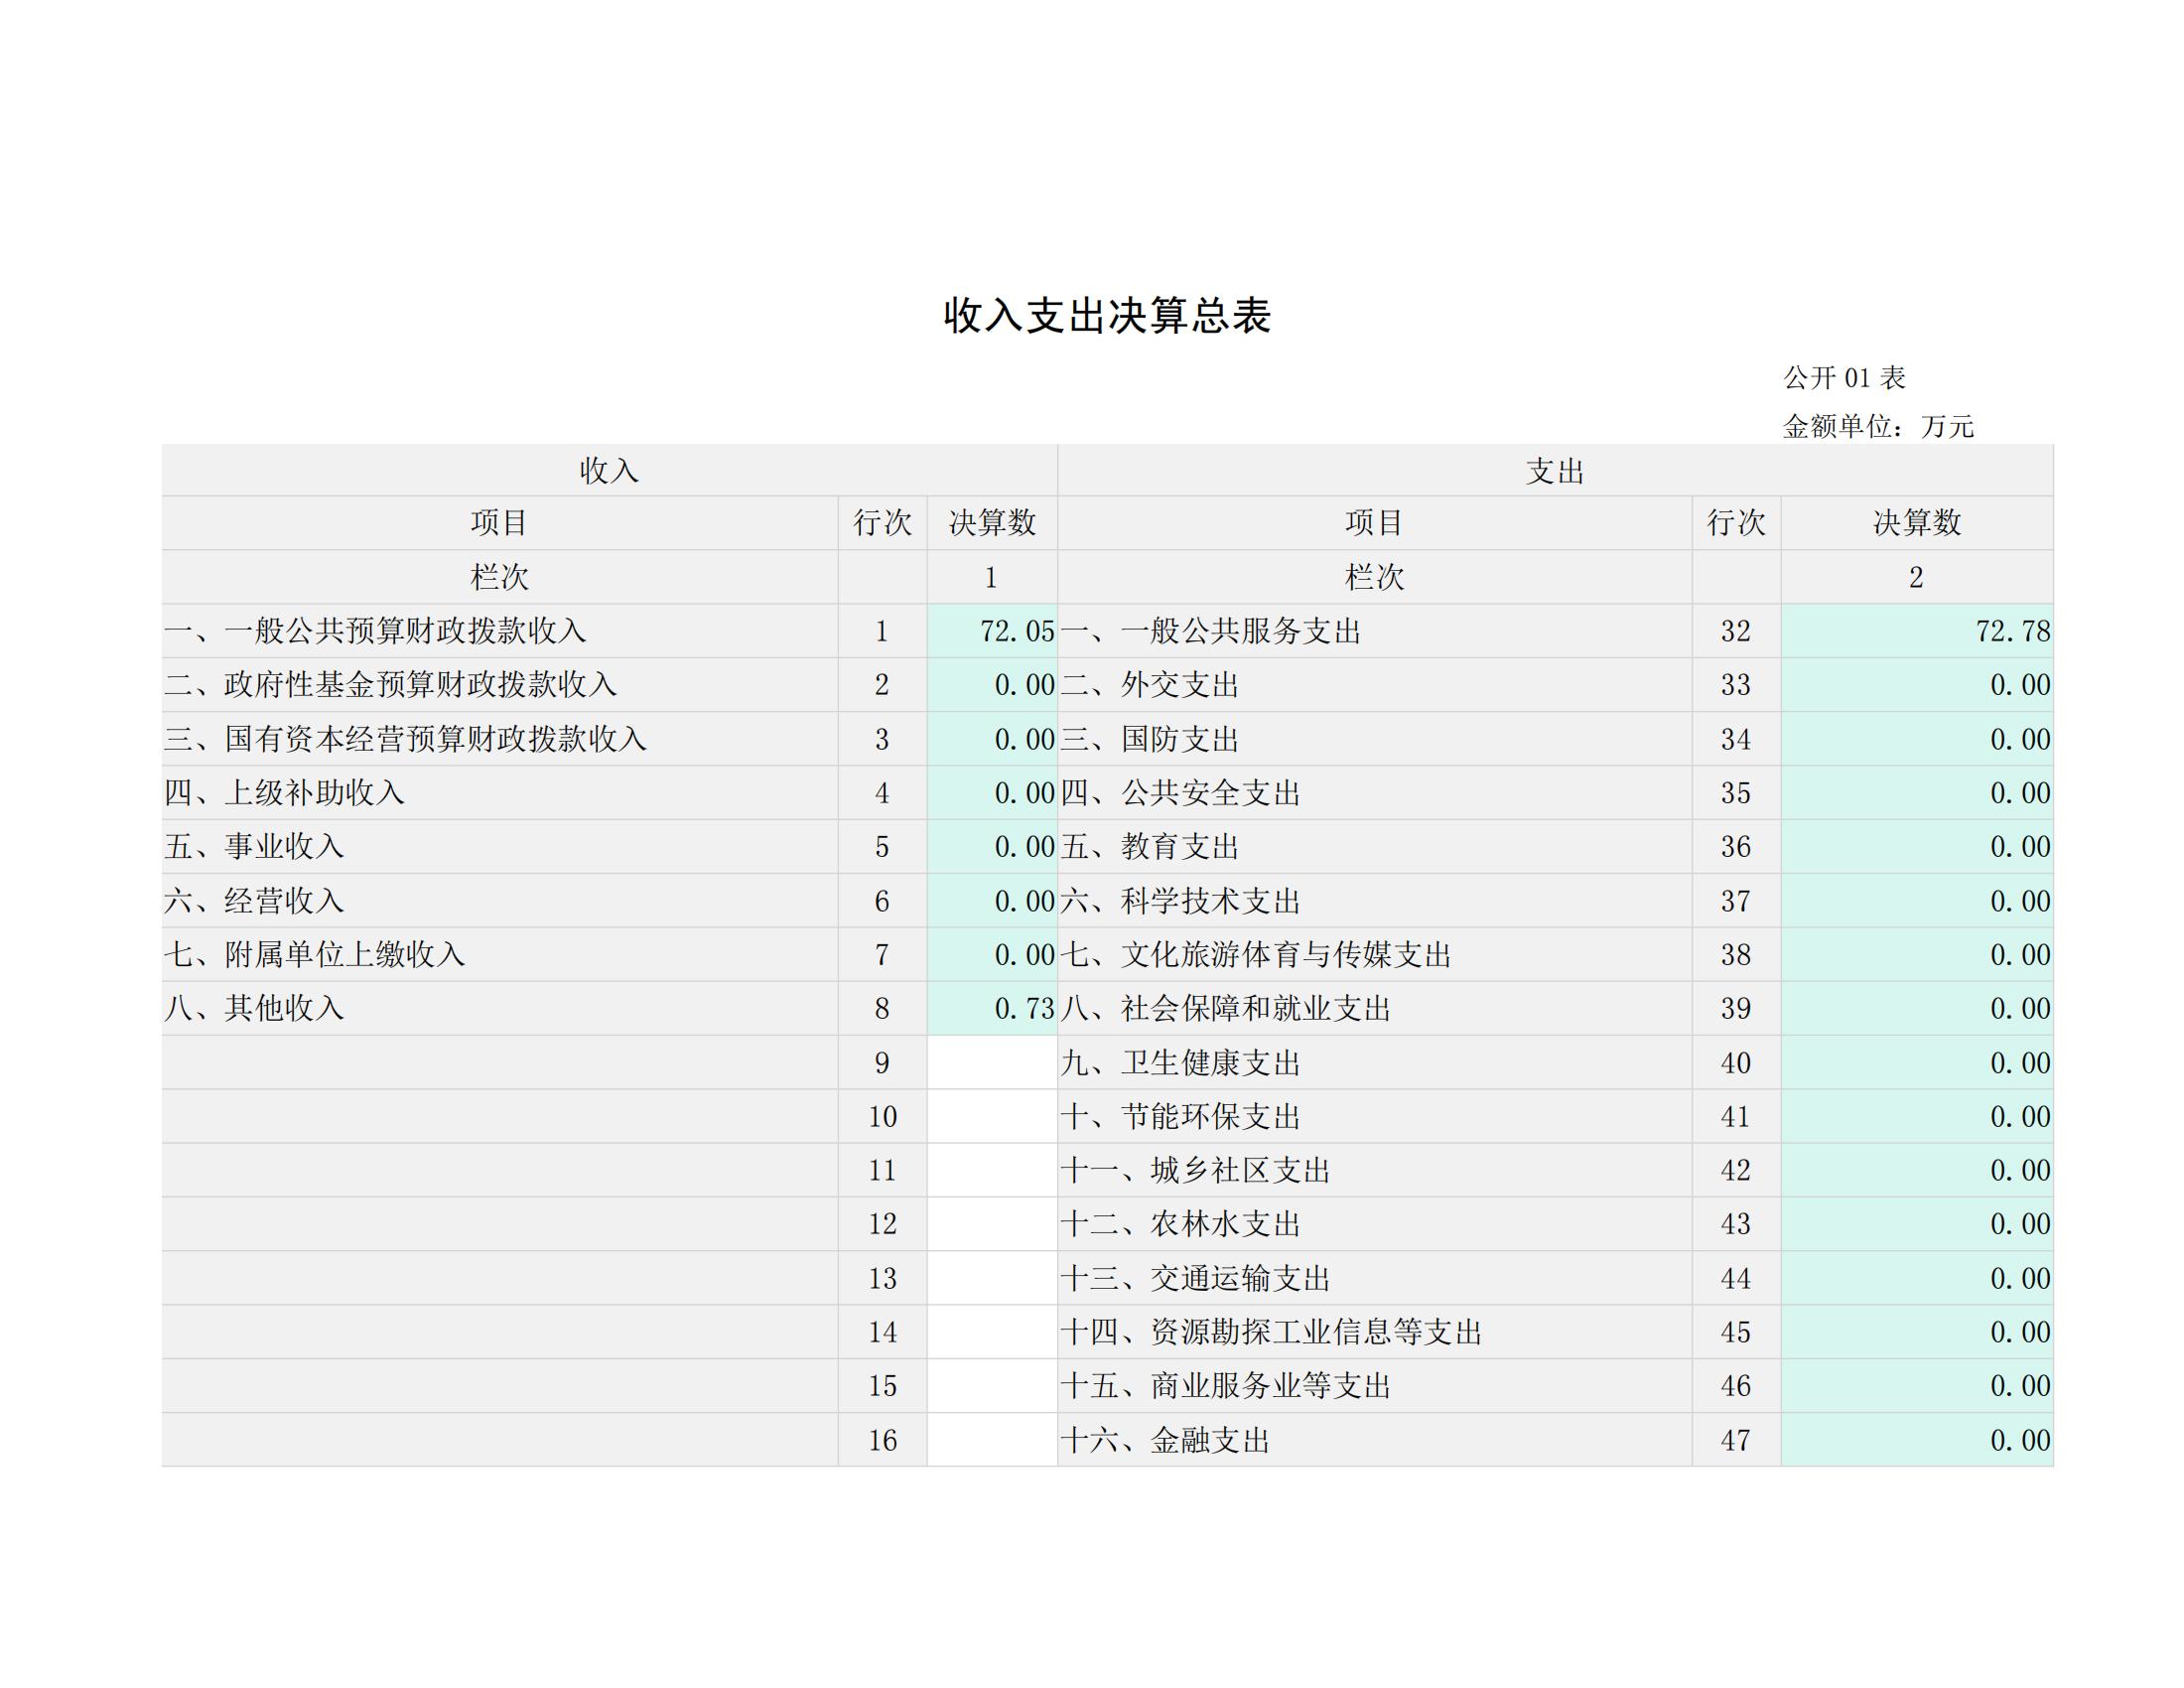The image size is (2184, 1688).
Task: Select row number 45
Action: click(1736, 1332)
